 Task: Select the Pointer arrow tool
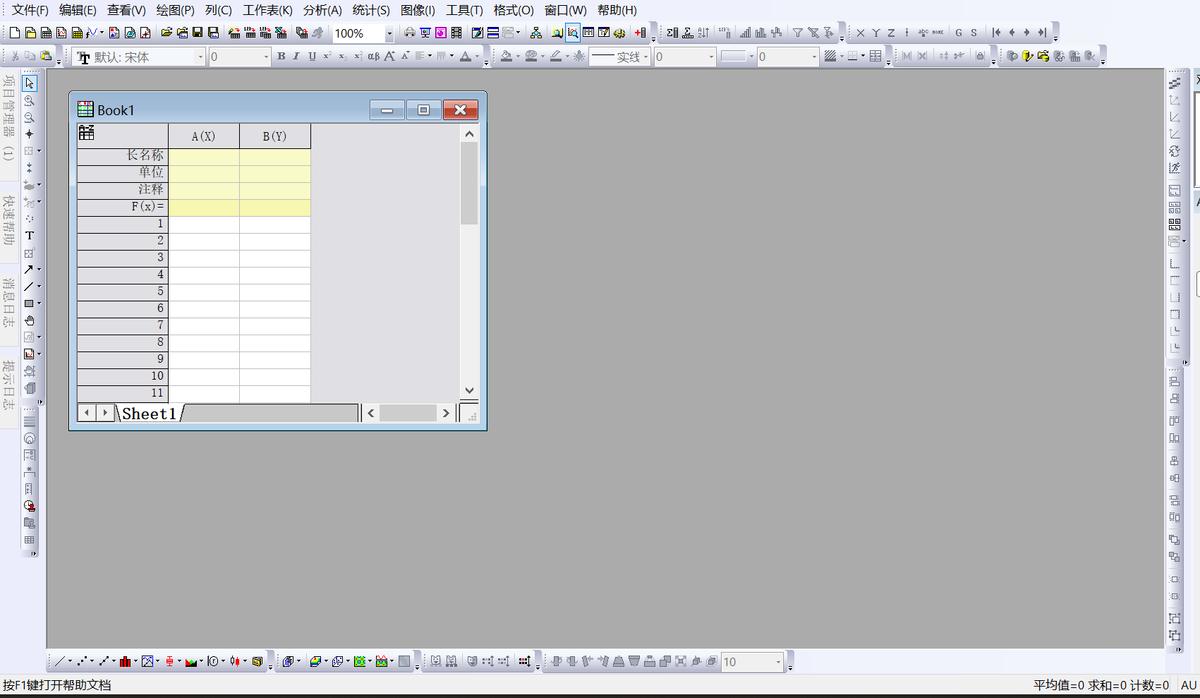[29, 83]
